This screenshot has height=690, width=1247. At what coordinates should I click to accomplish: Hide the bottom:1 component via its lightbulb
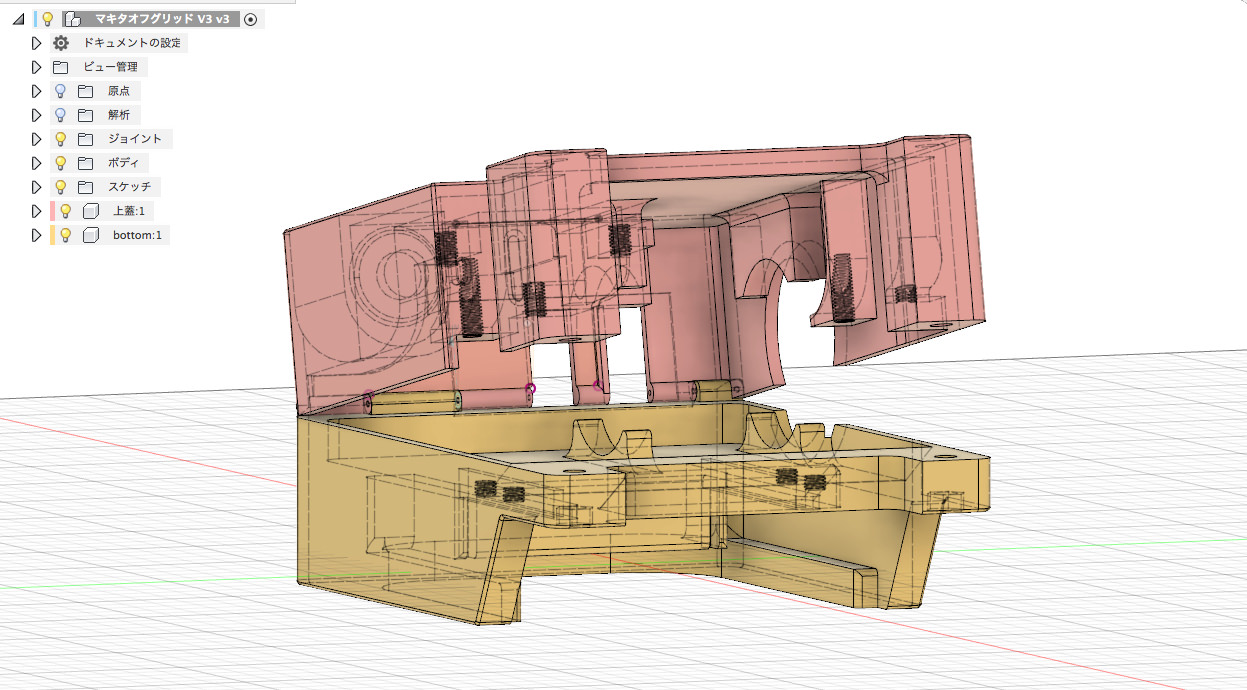tap(66, 235)
